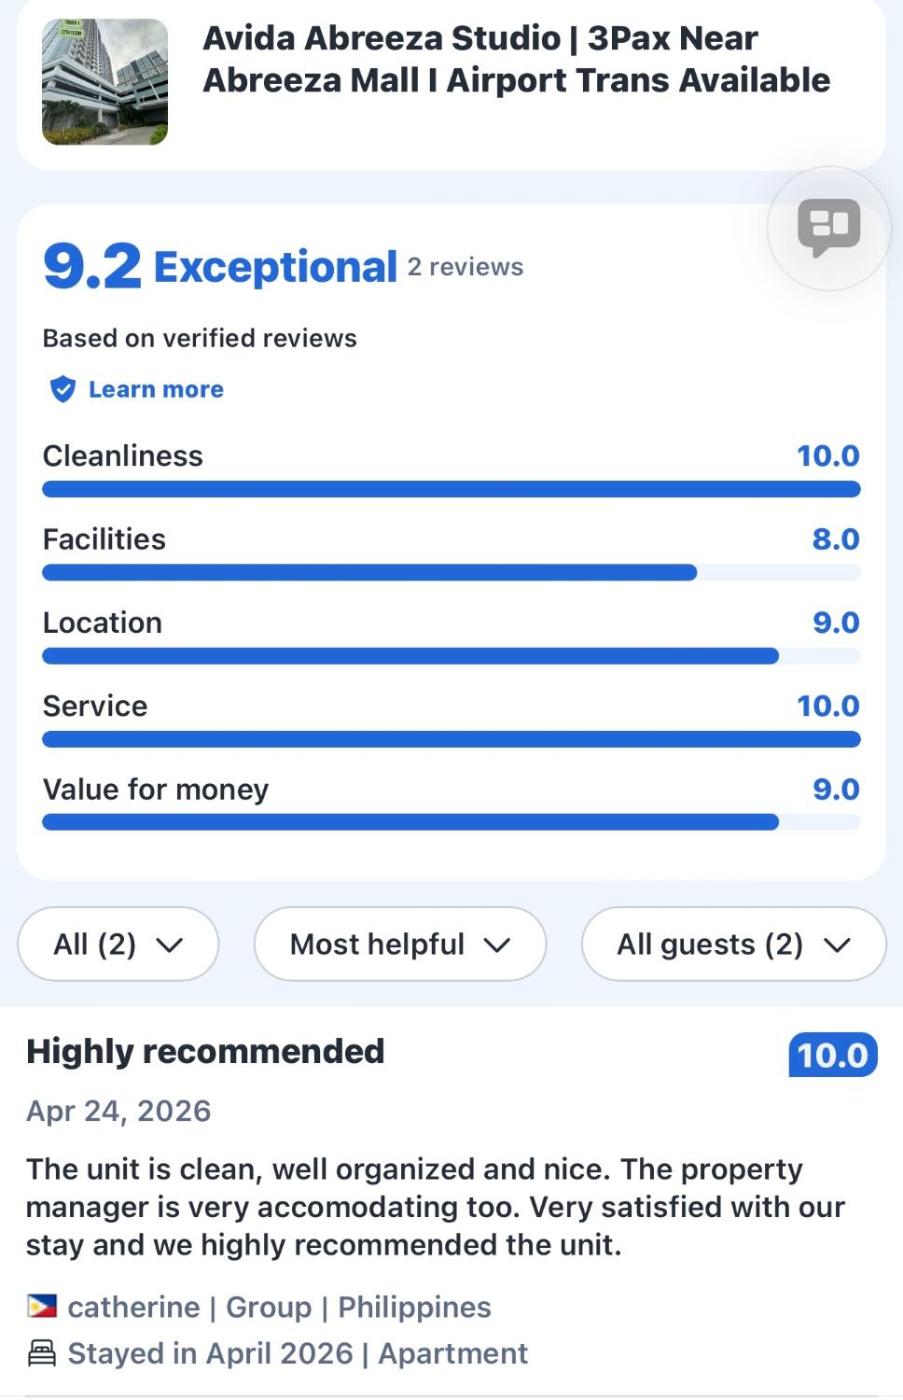The height and width of the screenshot is (1400, 903).
Task: Click the Facilities rating bar
Action: click(451, 573)
